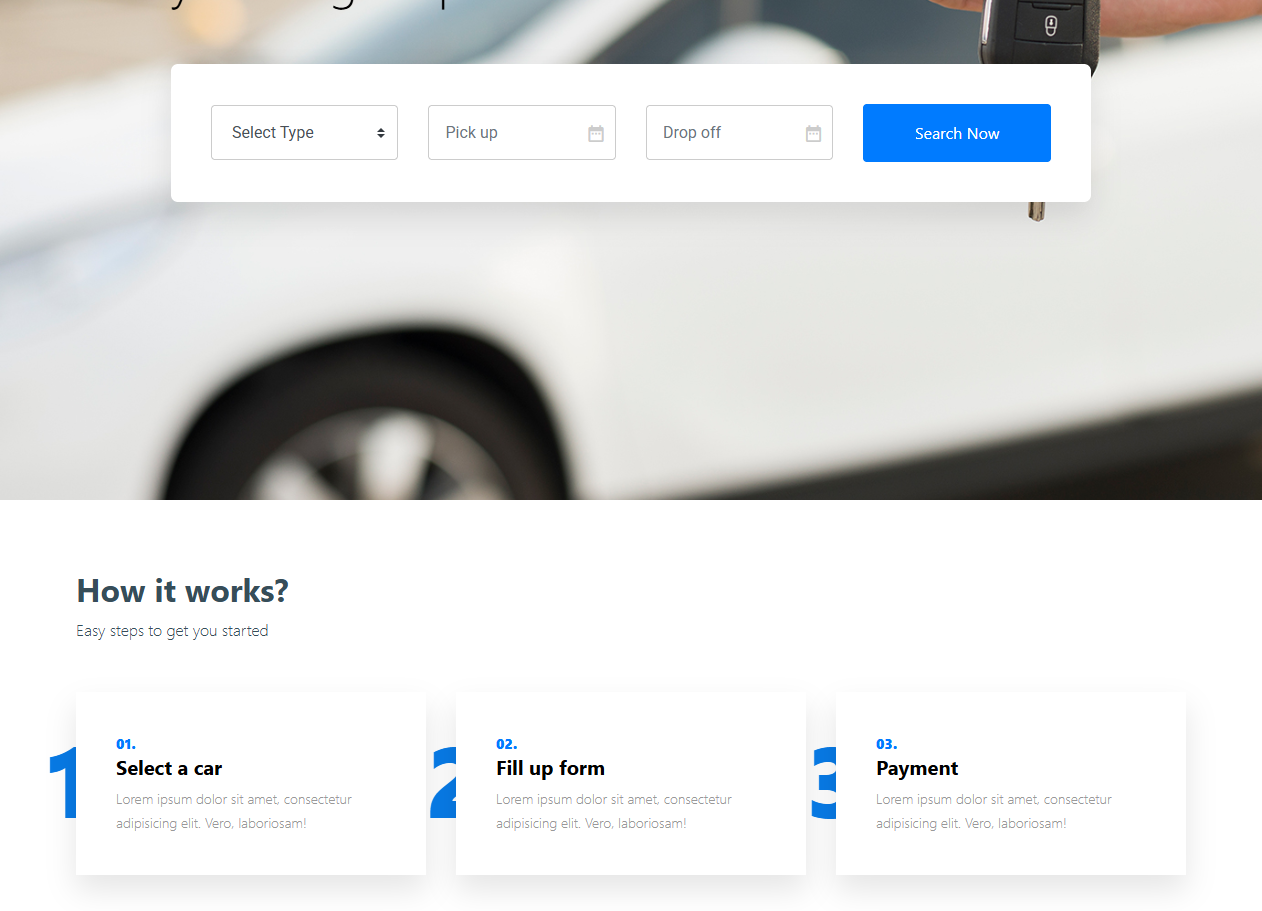Click the Payment card description text

click(994, 811)
